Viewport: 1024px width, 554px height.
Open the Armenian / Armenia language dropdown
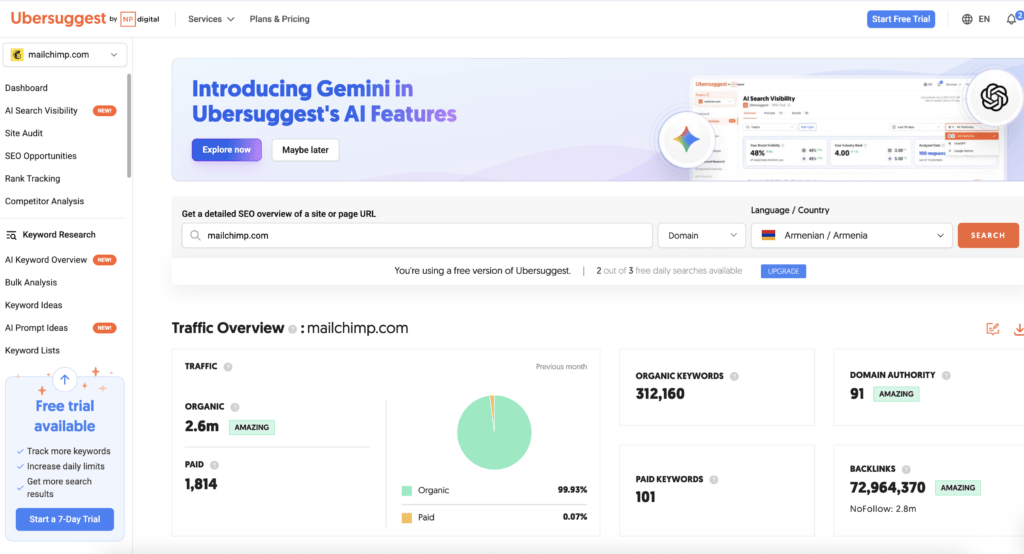pos(852,235)
